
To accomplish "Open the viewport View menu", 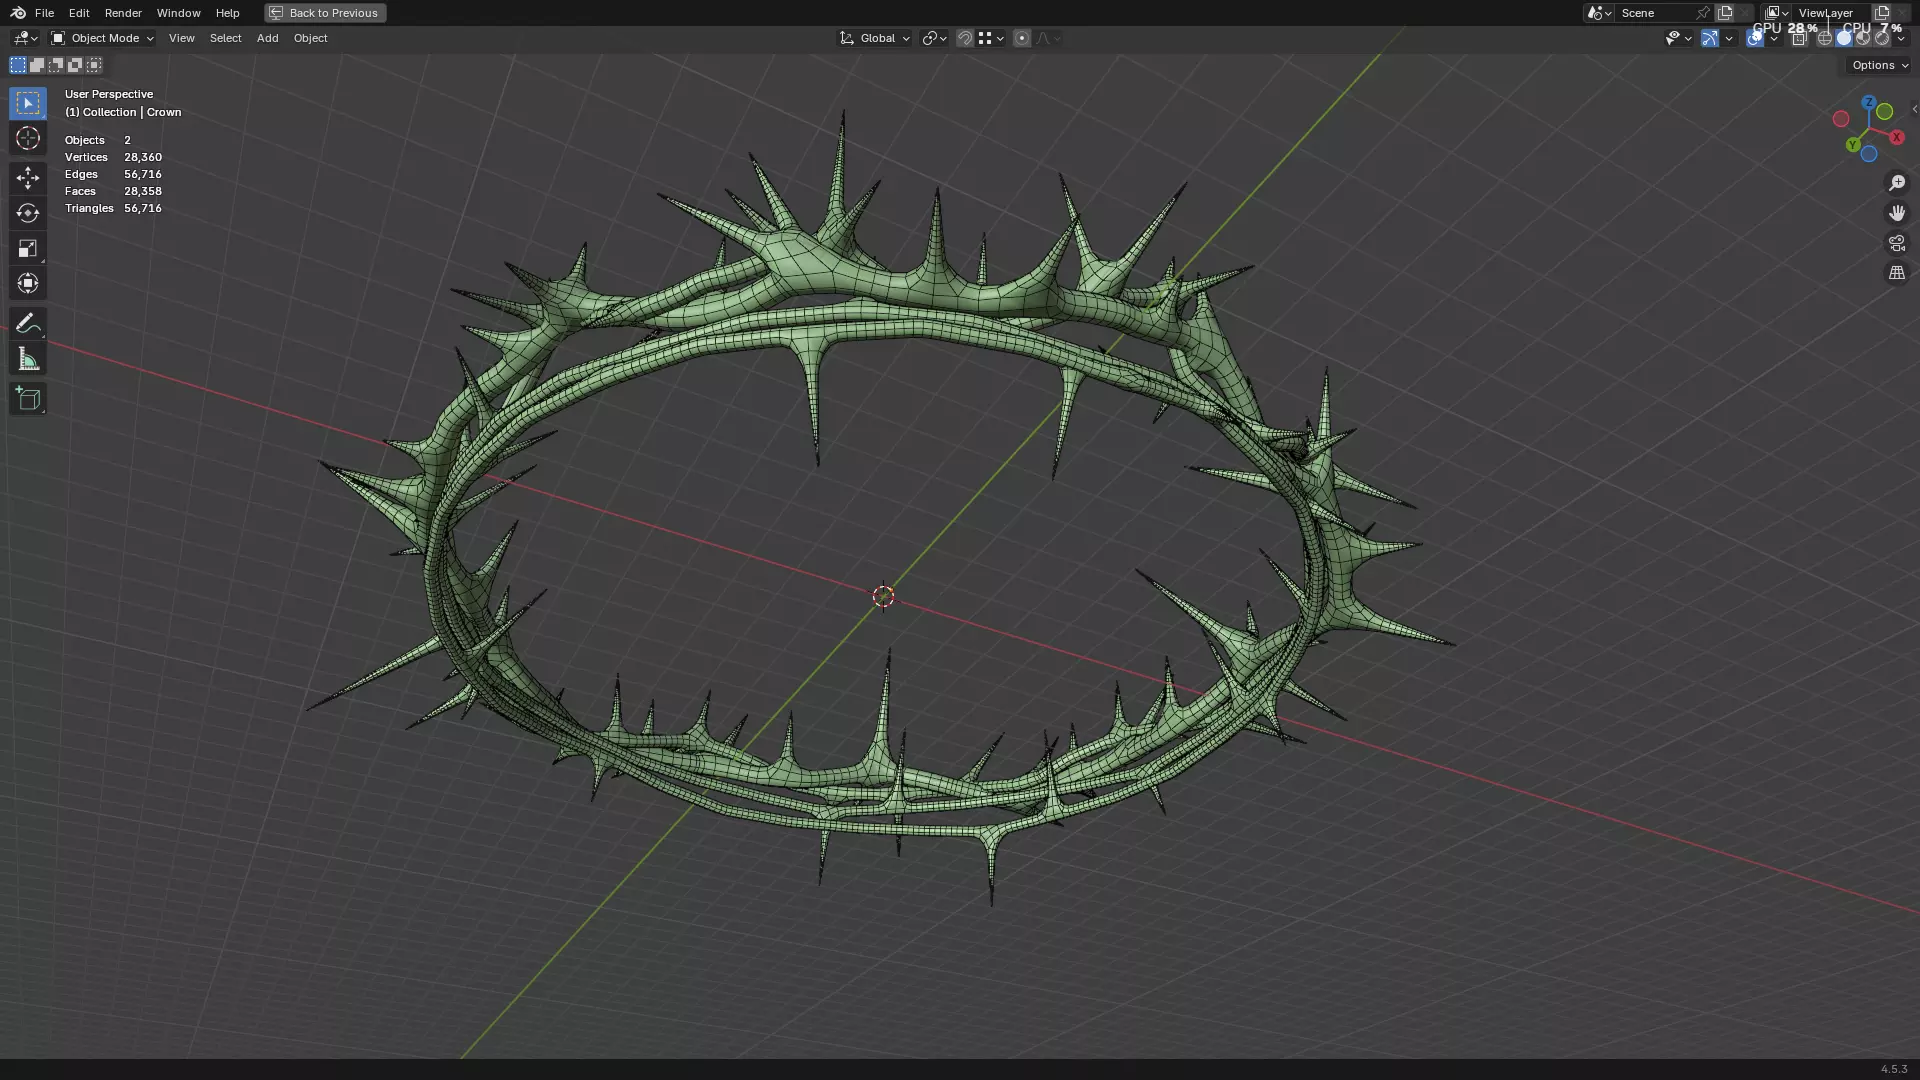I will point(182,38).
